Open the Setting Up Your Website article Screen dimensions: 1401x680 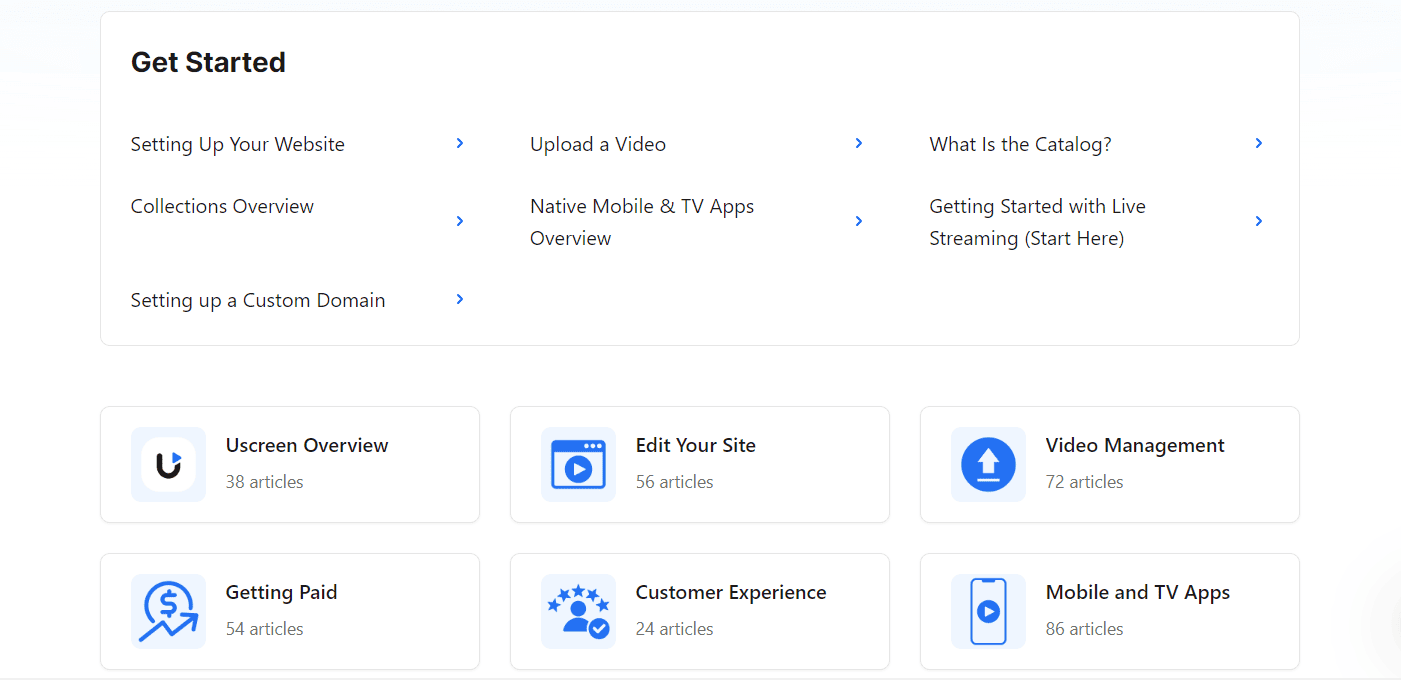point(238,145)
